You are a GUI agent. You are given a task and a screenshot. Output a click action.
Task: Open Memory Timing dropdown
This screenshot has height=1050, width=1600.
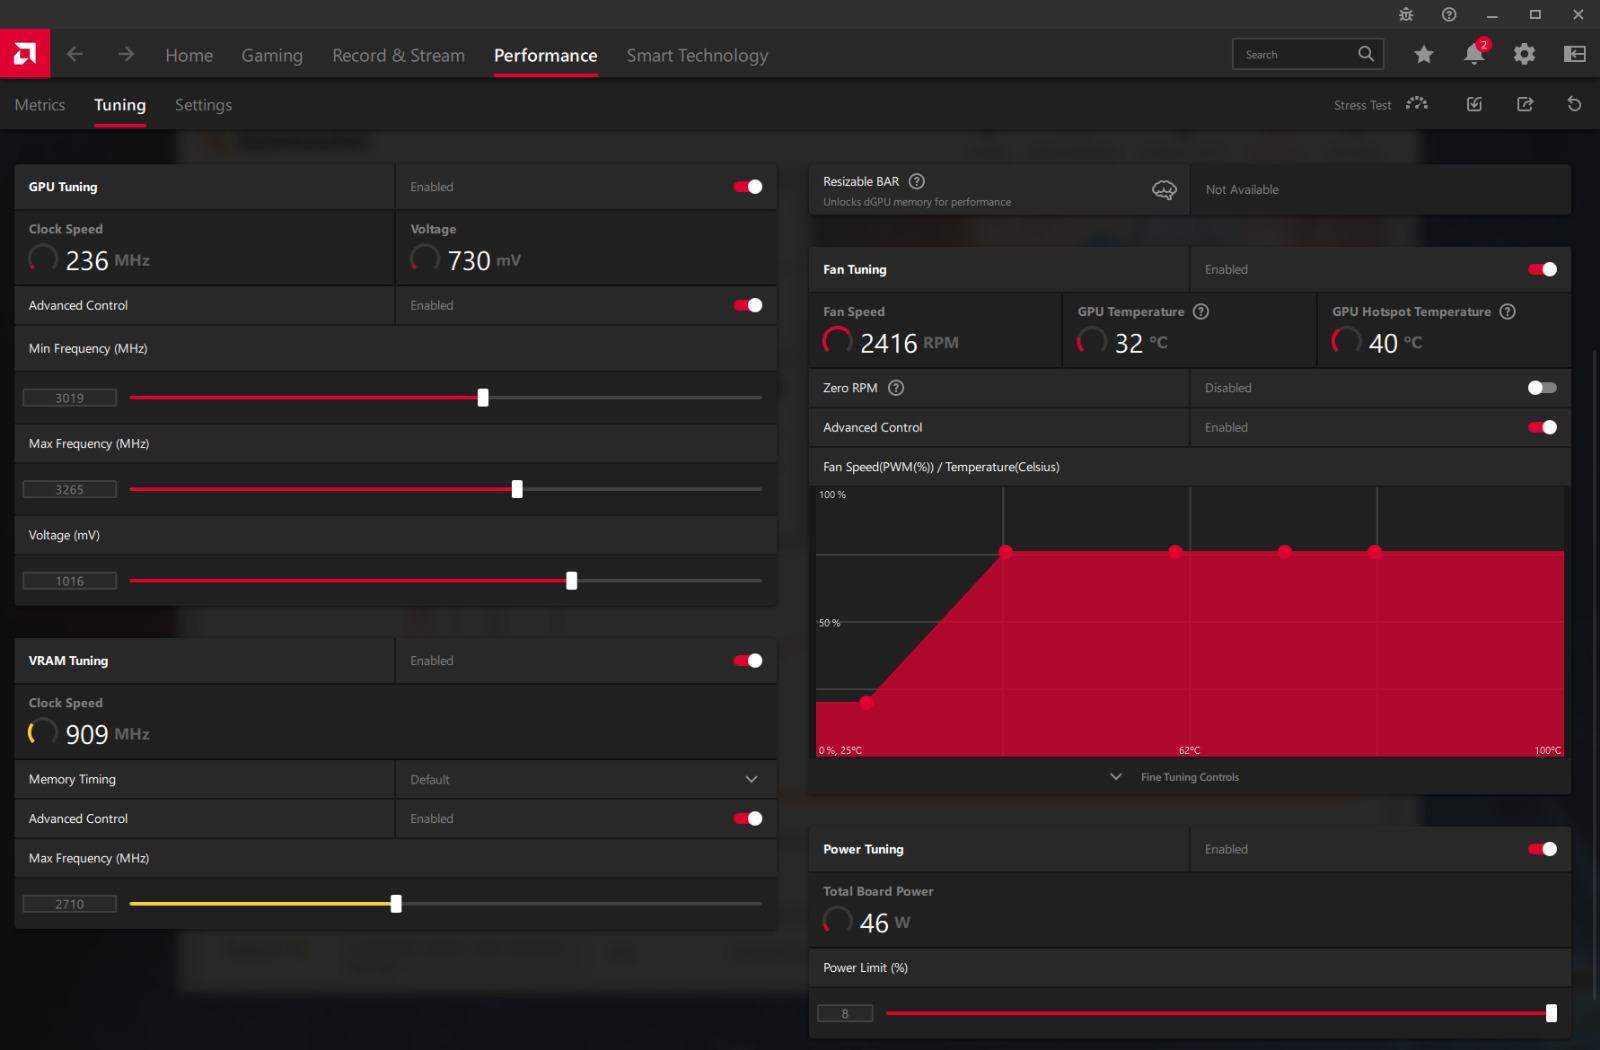click(586, 779)
